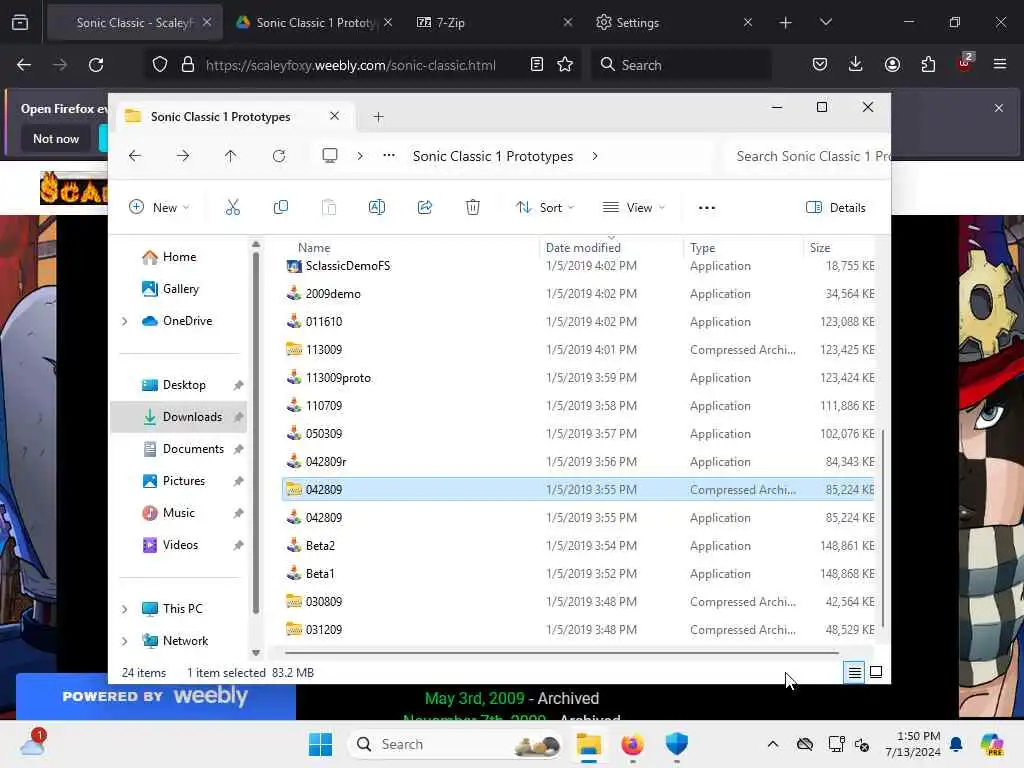Click the Rename icon in File Explorer toolbar
The image size is (1024, 768).
tap(377, 208)
